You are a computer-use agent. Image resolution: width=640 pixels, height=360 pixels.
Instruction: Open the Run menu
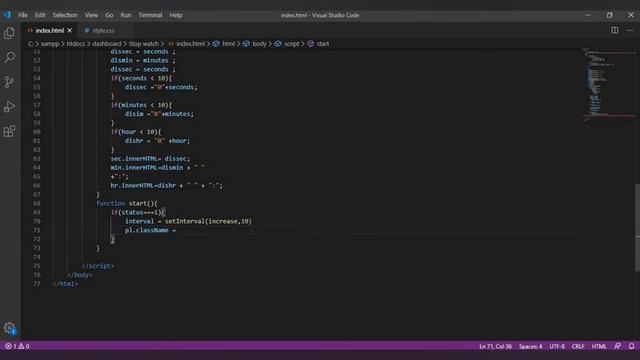pyautogui.click(x=126, y=15)
